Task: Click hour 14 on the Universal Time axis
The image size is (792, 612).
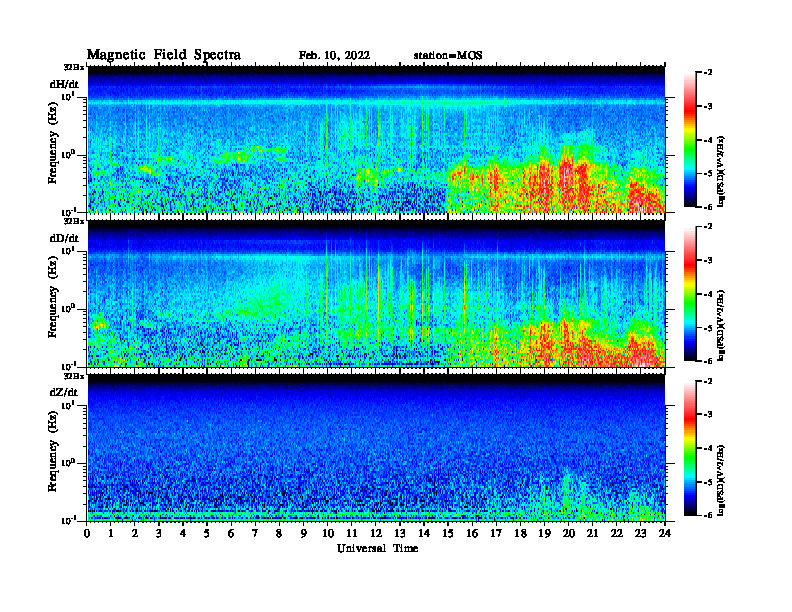Action: pos(424,533)
